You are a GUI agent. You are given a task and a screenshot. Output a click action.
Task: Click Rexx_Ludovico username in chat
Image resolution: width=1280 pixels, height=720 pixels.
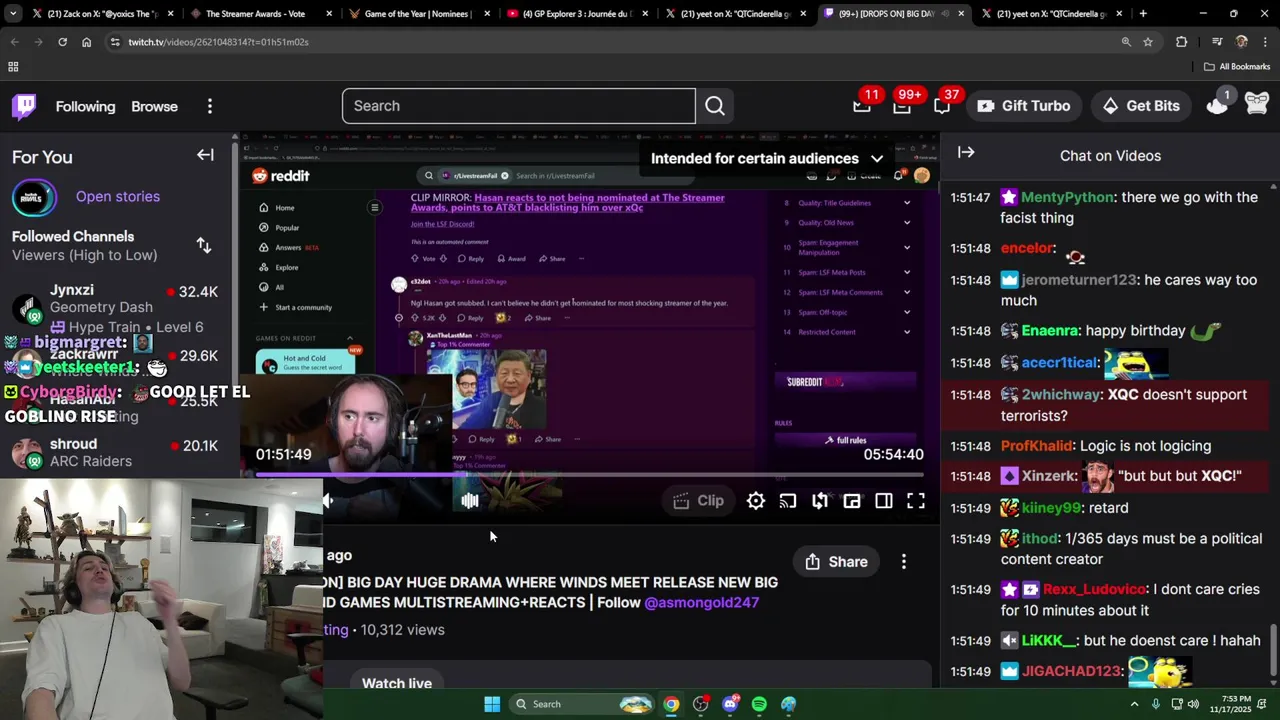1094,589
